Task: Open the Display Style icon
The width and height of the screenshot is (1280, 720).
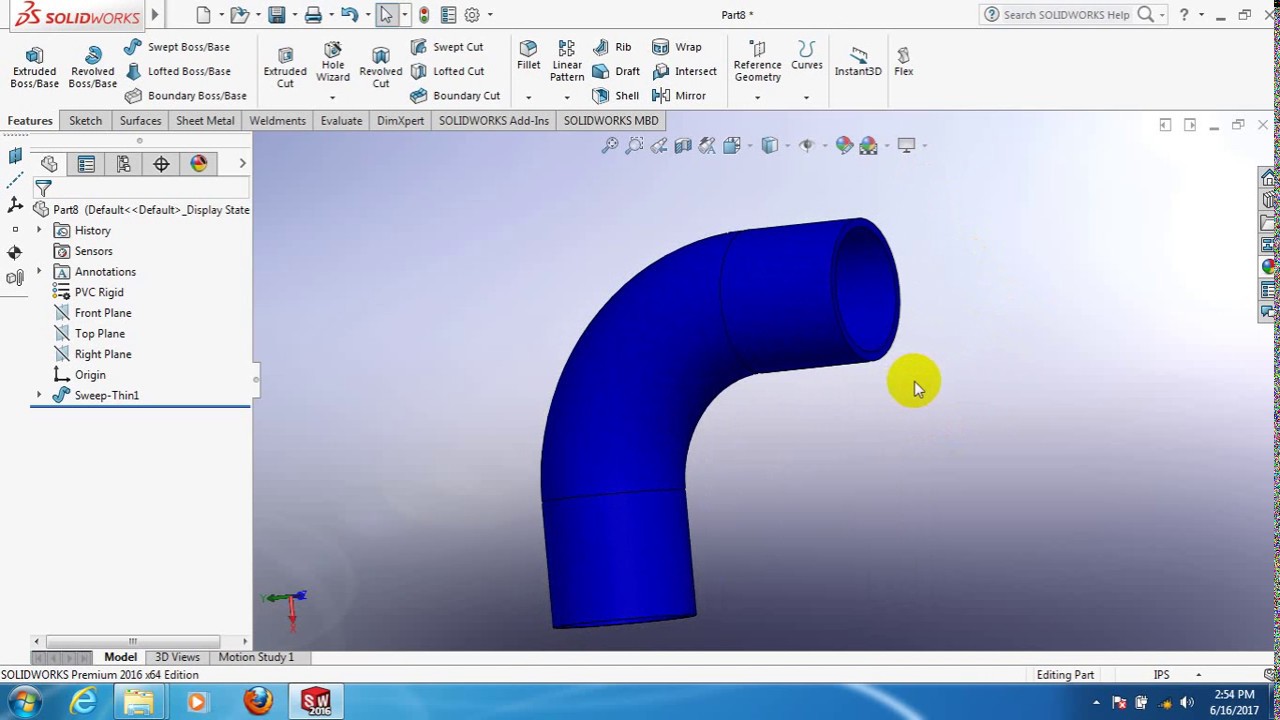Action: pos(770,146)
